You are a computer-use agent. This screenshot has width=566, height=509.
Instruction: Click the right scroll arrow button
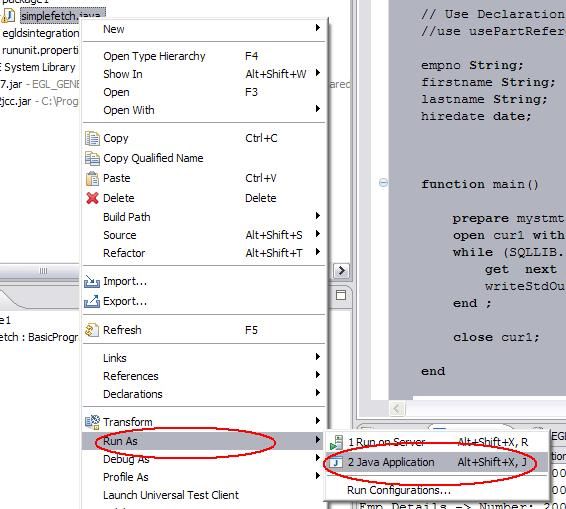pyautogui.click(x=341, y=271)
